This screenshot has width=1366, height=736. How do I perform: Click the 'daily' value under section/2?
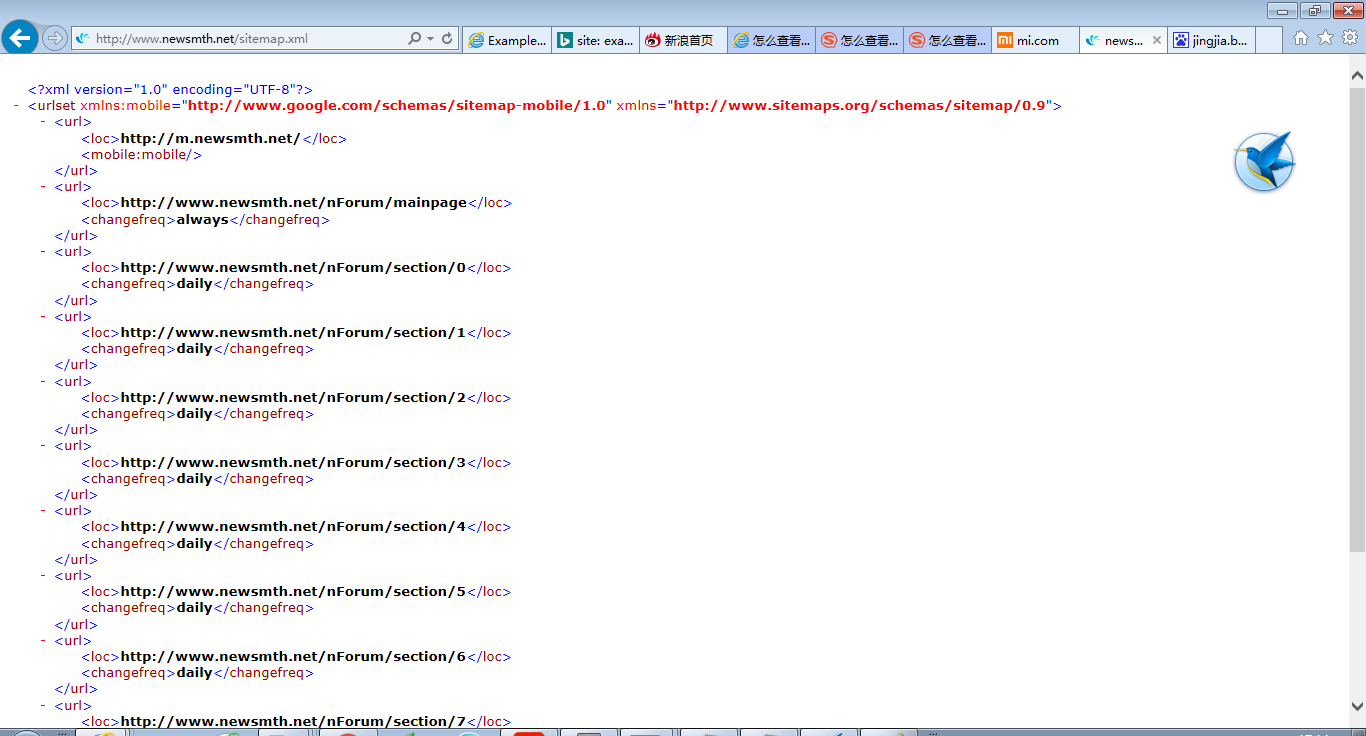[x=195, y=413]
